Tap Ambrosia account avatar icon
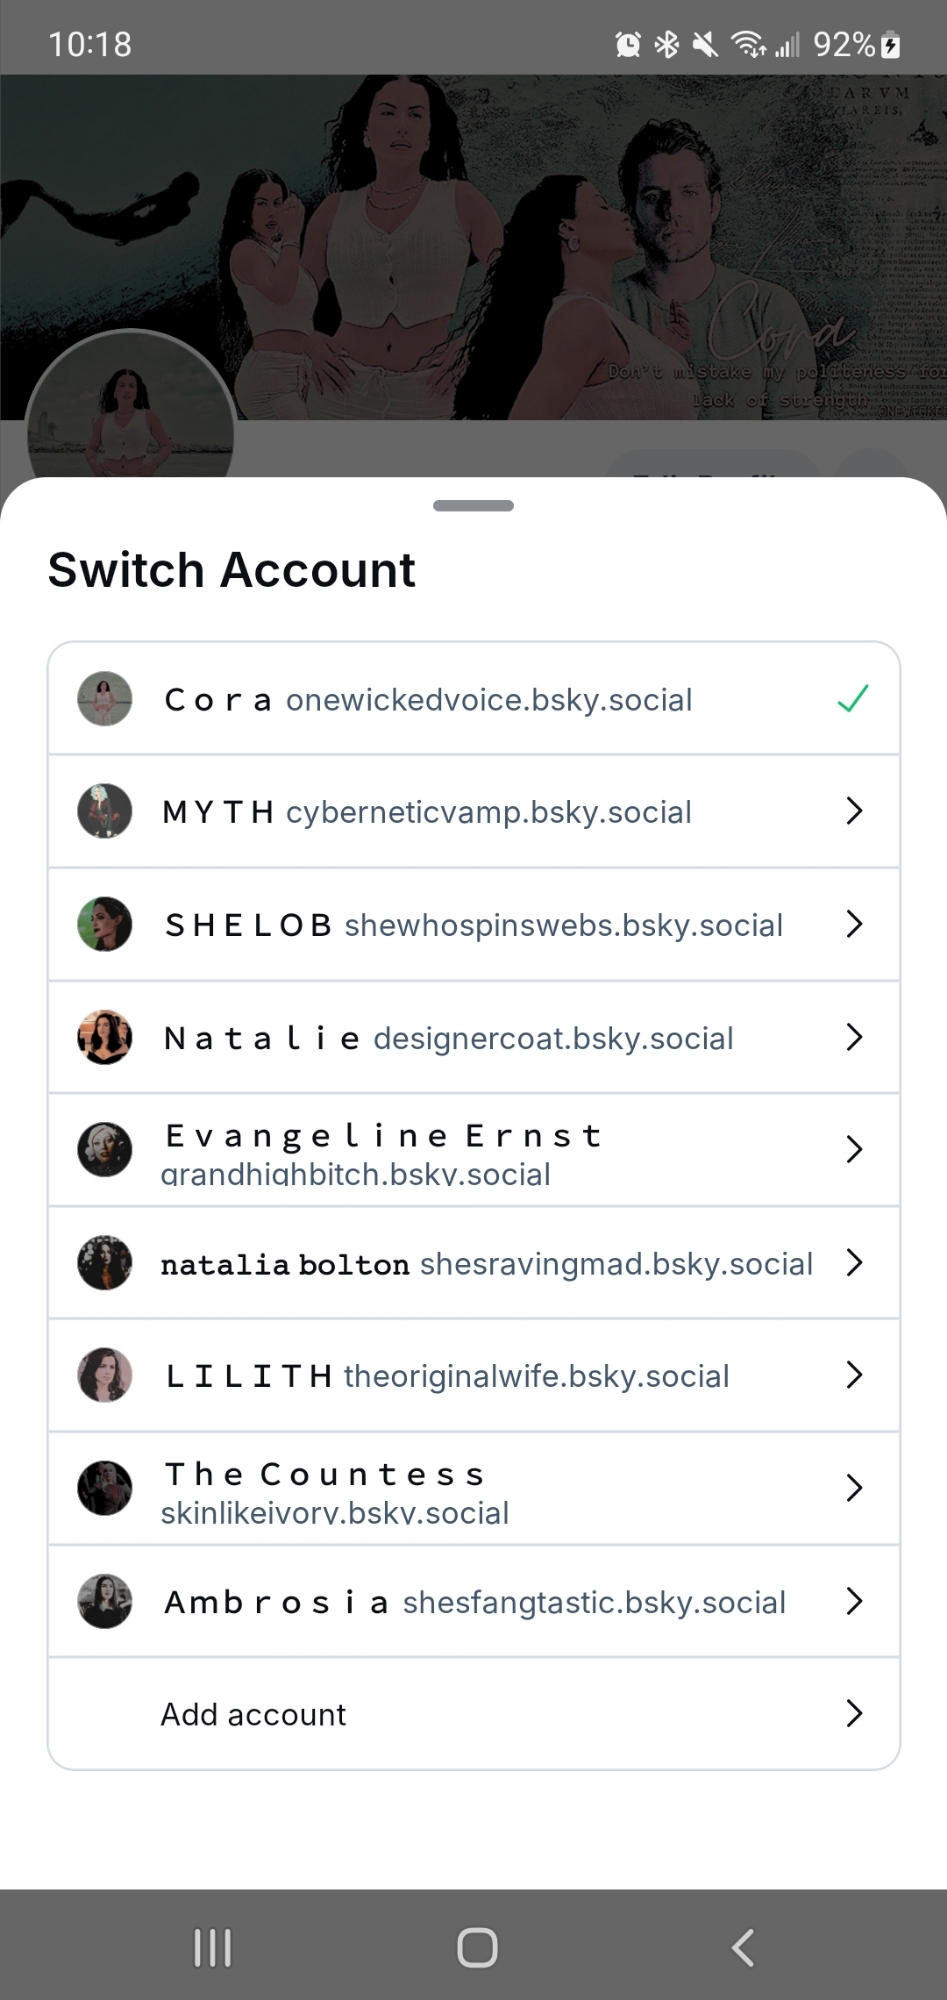Screen dimensions: 947x2000 [105, 1601]
